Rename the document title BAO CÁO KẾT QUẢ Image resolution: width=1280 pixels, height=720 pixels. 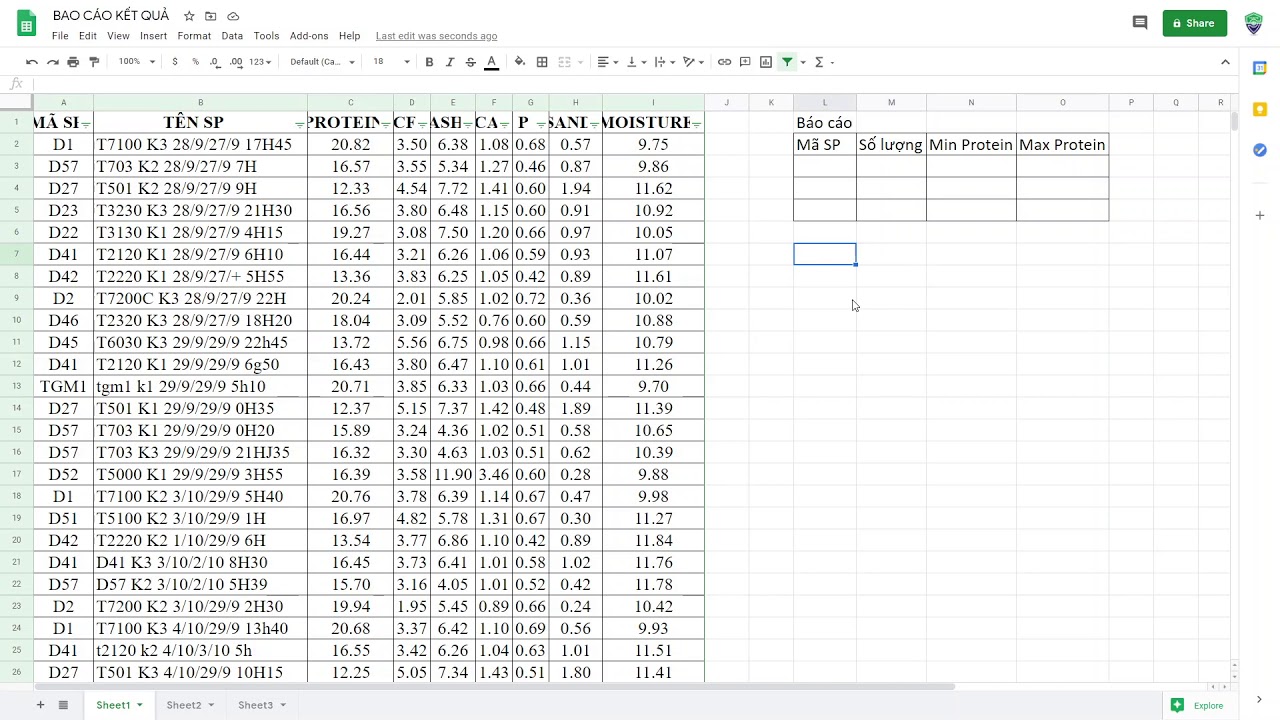click(x=111, y=16)
